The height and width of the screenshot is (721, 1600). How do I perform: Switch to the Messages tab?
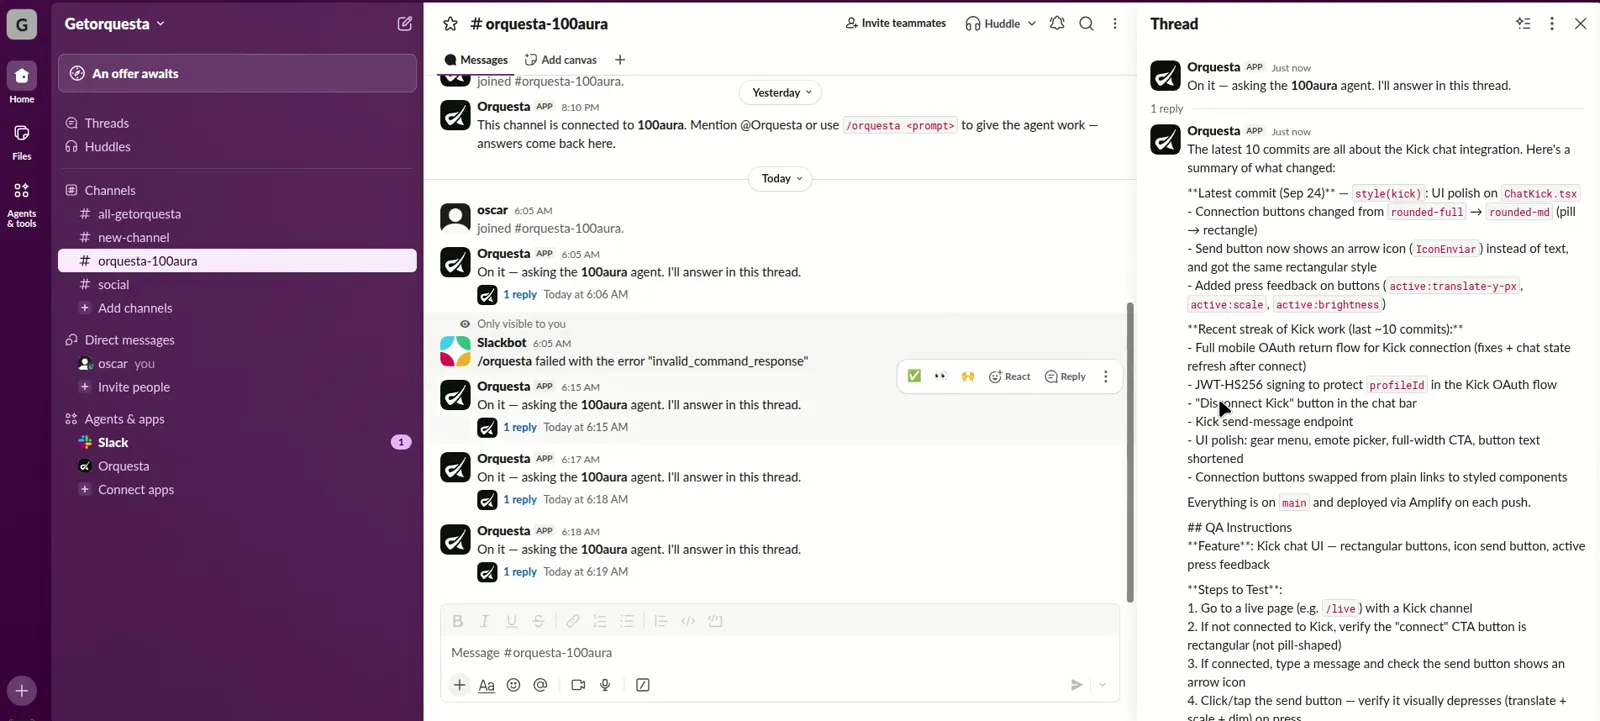[x=476, y=60]
